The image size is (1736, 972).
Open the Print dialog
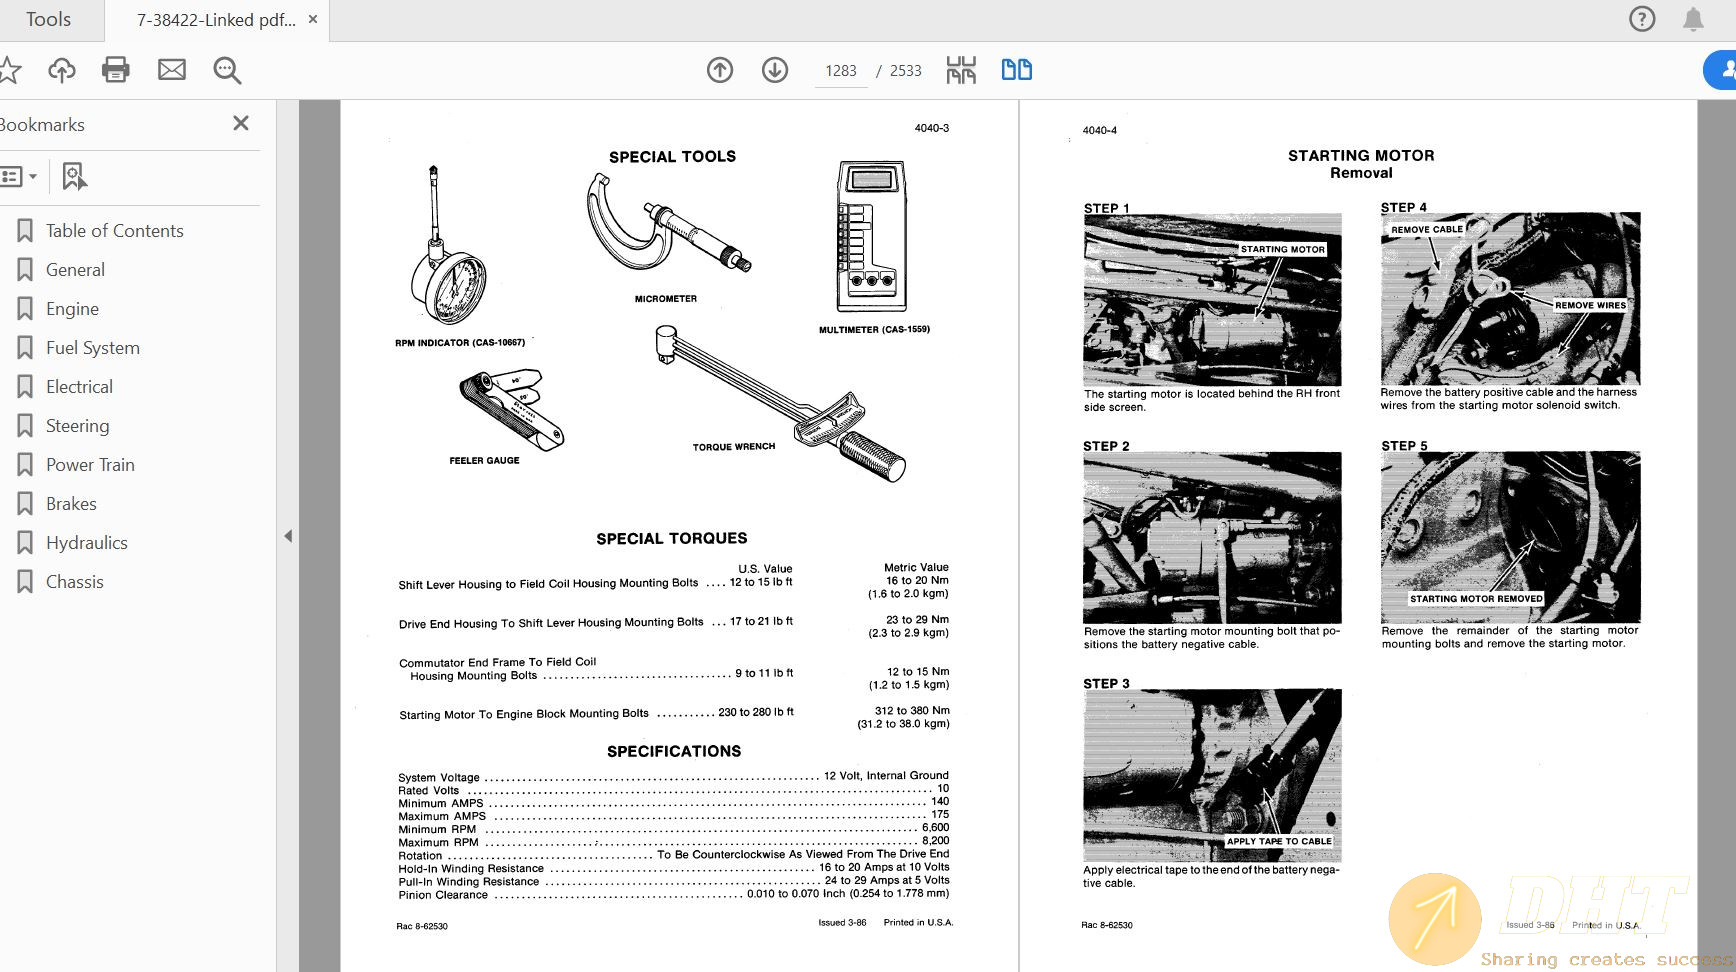(x=115, y=70)
